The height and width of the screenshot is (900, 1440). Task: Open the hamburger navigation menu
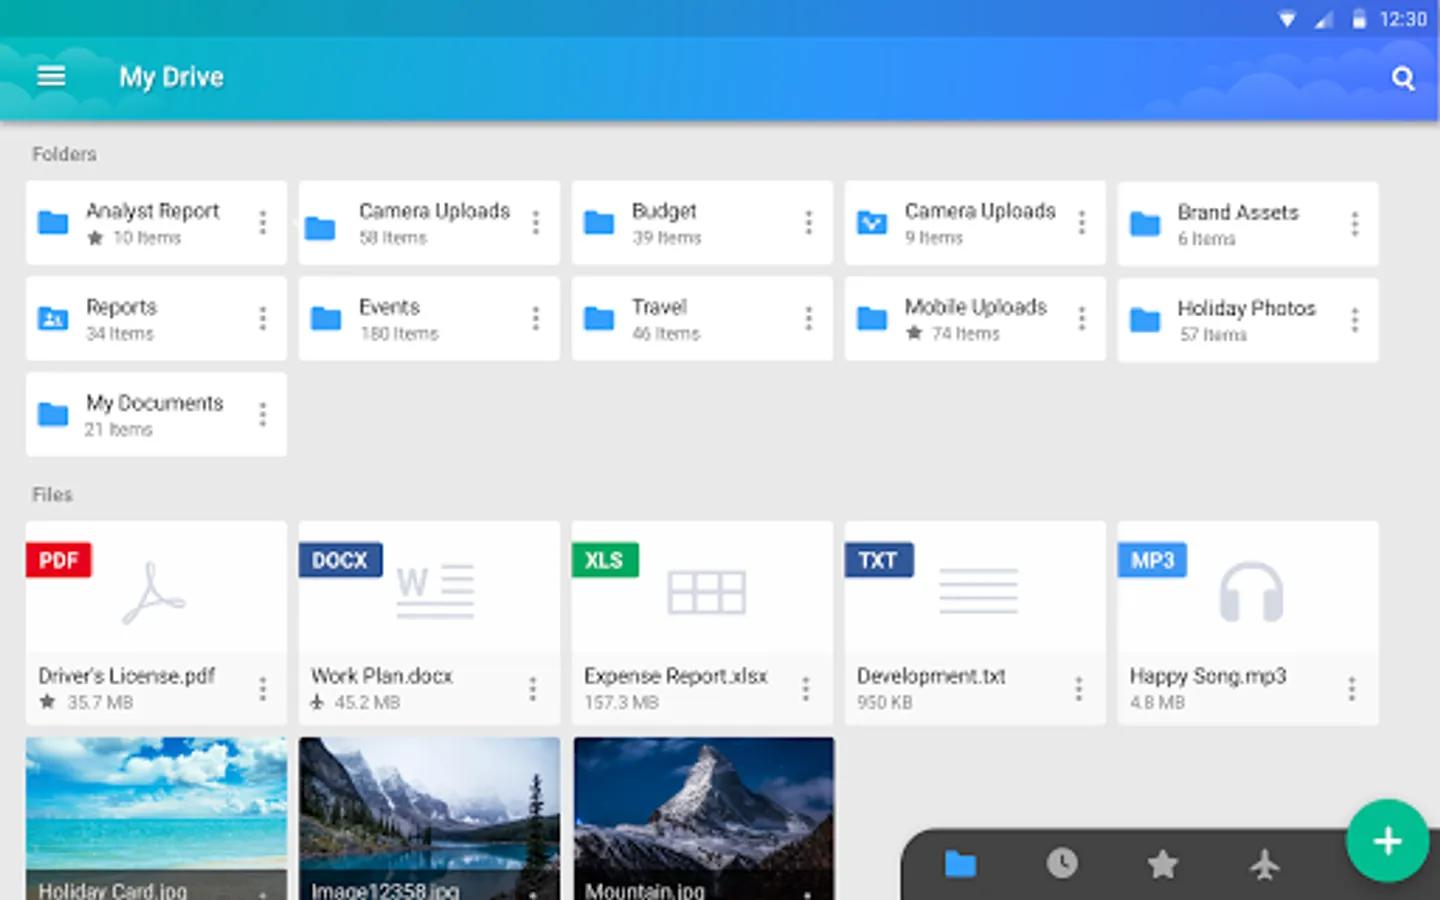[x=51, y=76]
